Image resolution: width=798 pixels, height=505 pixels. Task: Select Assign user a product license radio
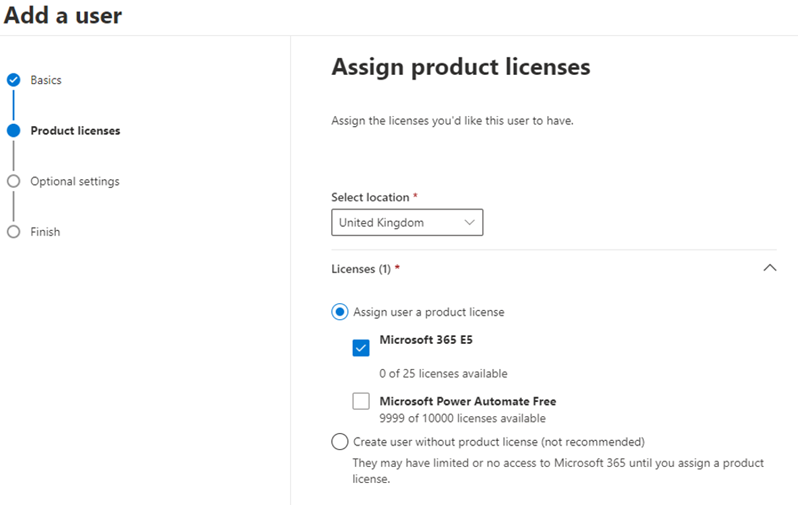tap(340, 312)
